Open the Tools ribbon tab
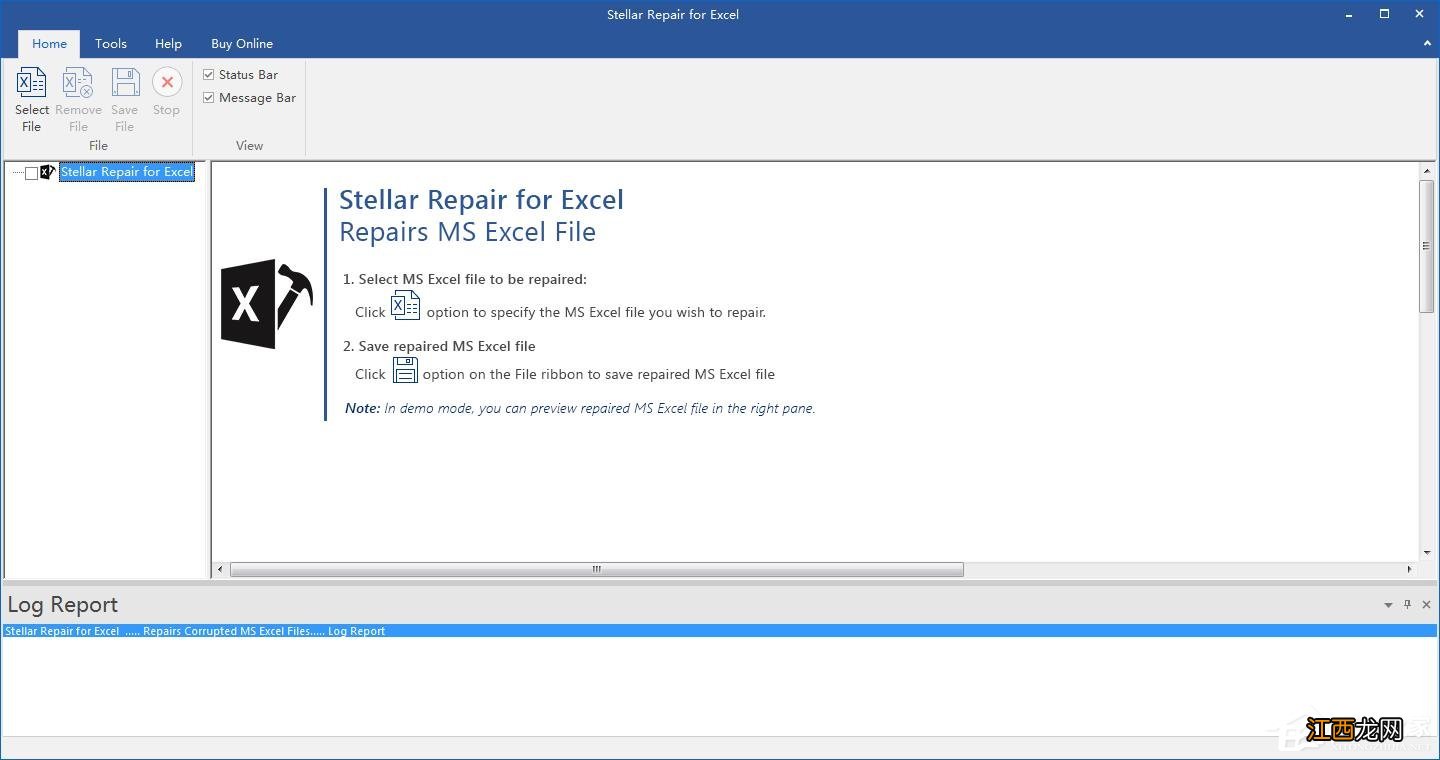The width and height of the screenshot is (1440, 760). (111, 44)
